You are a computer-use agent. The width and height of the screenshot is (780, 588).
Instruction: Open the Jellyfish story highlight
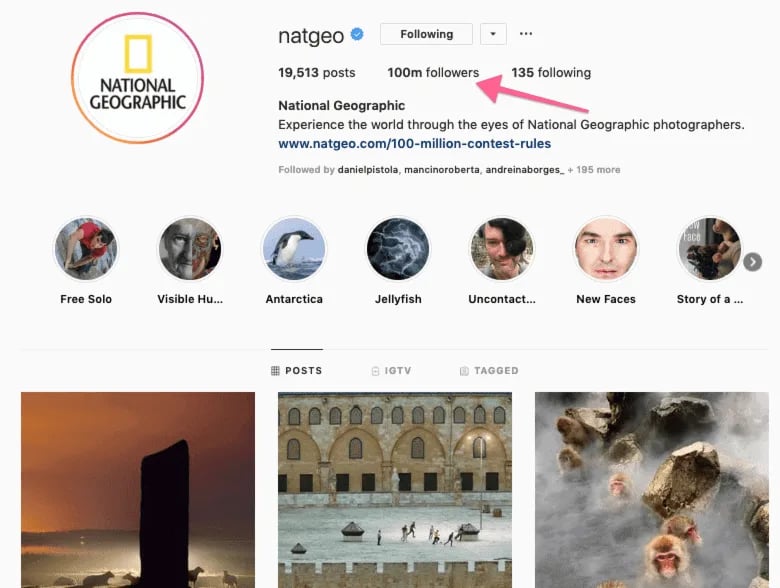[x=398, y=250]
